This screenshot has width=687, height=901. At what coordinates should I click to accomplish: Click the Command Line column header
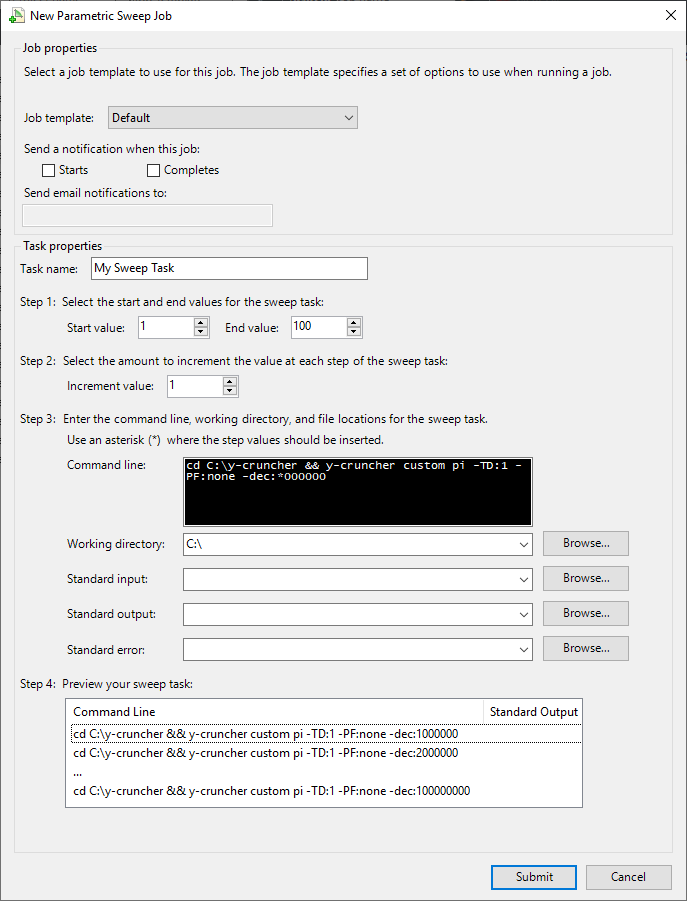(275, 712)
